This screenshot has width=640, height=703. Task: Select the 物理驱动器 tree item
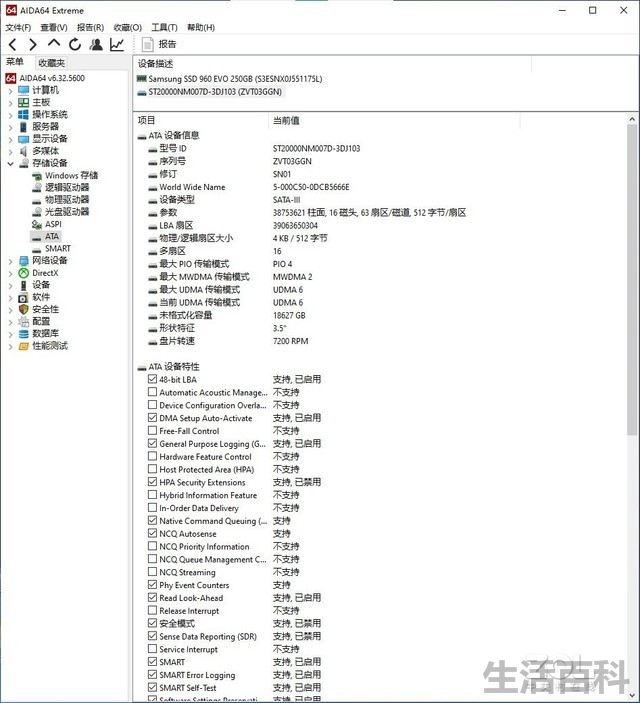(x=67, y=200)
